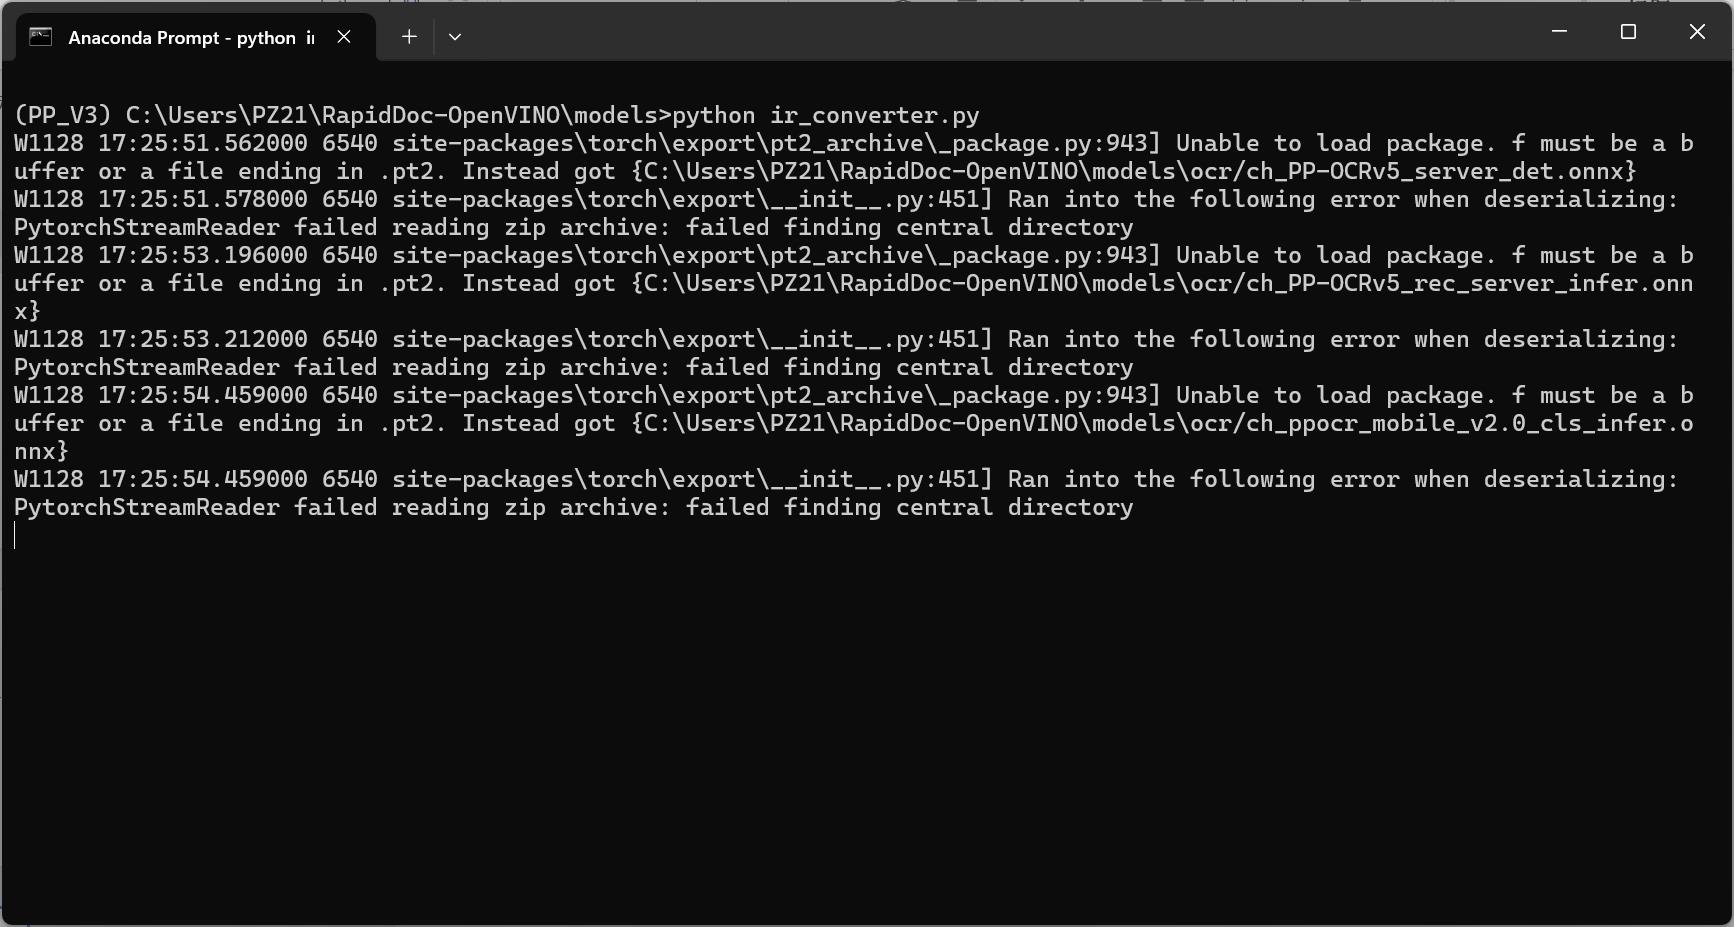Minimize the terminal window

point(1558,32)
